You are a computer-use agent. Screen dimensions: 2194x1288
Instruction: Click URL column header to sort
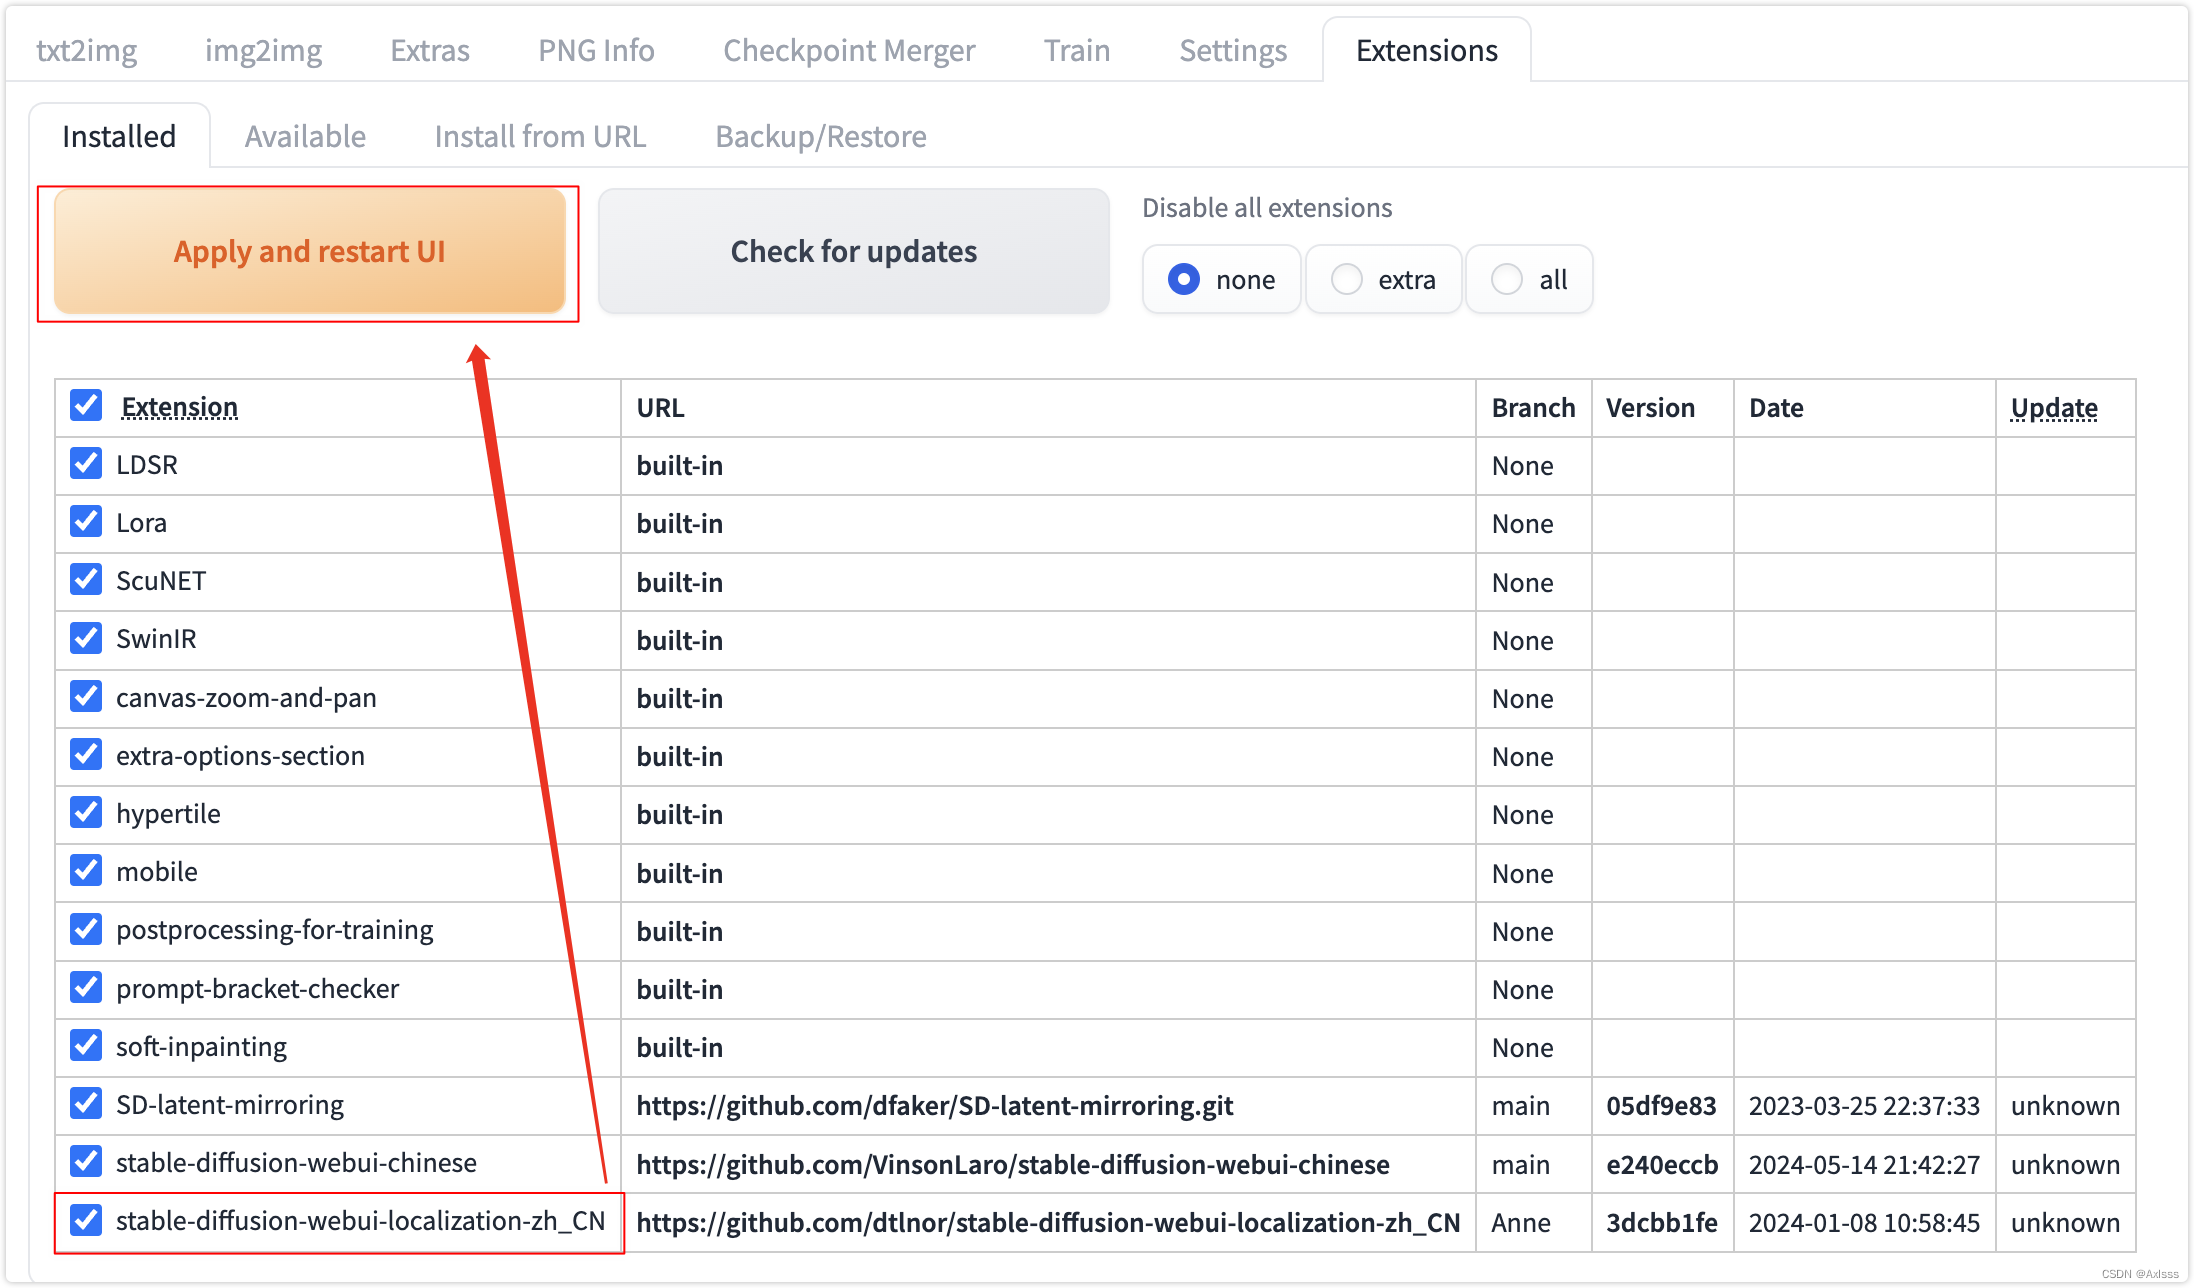pos(659,405)
